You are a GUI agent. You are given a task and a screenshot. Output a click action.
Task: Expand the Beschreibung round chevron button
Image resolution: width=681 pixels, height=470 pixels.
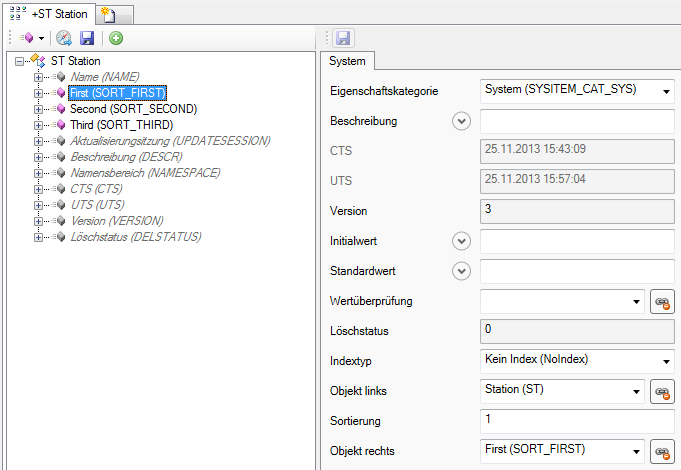(461, 122)
